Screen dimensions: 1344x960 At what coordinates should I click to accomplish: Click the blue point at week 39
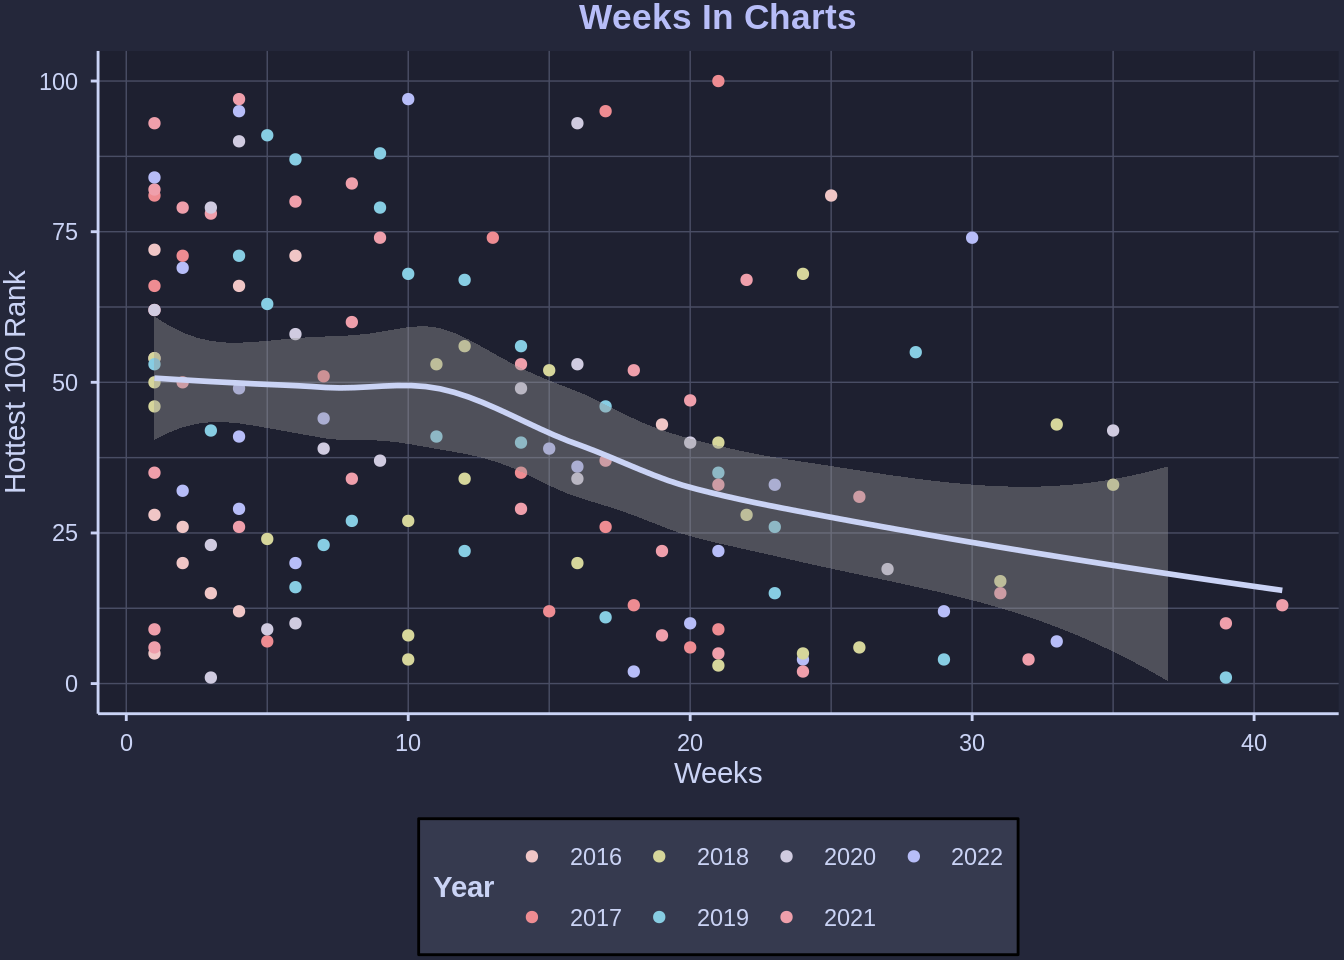click(x=1226, y=678)
